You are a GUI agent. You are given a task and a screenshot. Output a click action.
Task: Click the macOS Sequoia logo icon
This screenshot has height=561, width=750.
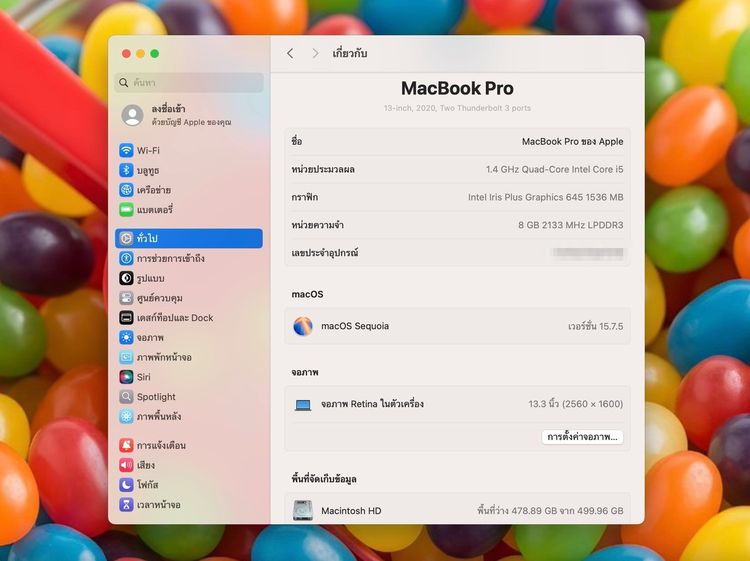(303, 326)
